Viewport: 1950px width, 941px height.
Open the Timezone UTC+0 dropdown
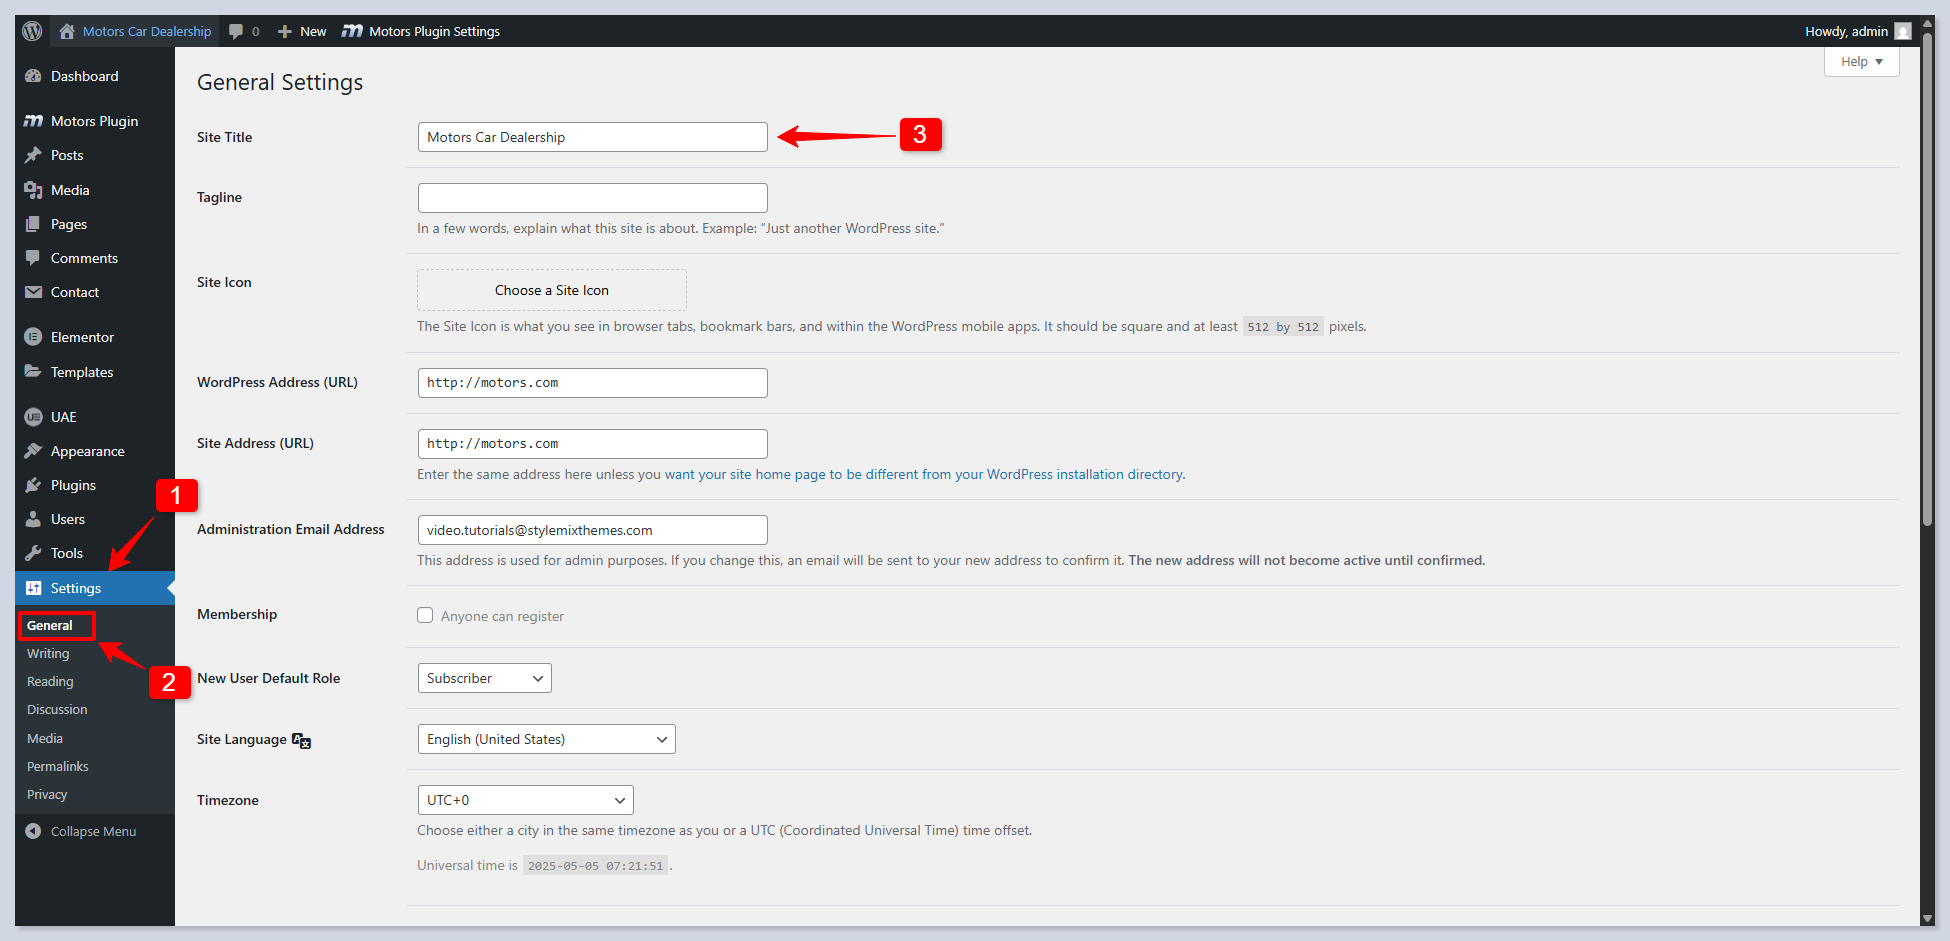(x=525, y=800)
